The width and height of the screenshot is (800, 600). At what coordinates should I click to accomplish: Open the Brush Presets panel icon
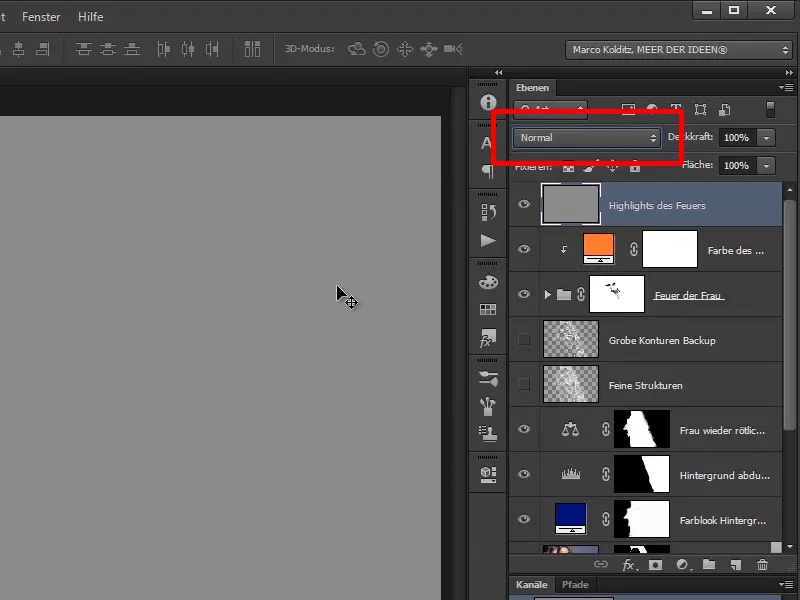[488, 379]
